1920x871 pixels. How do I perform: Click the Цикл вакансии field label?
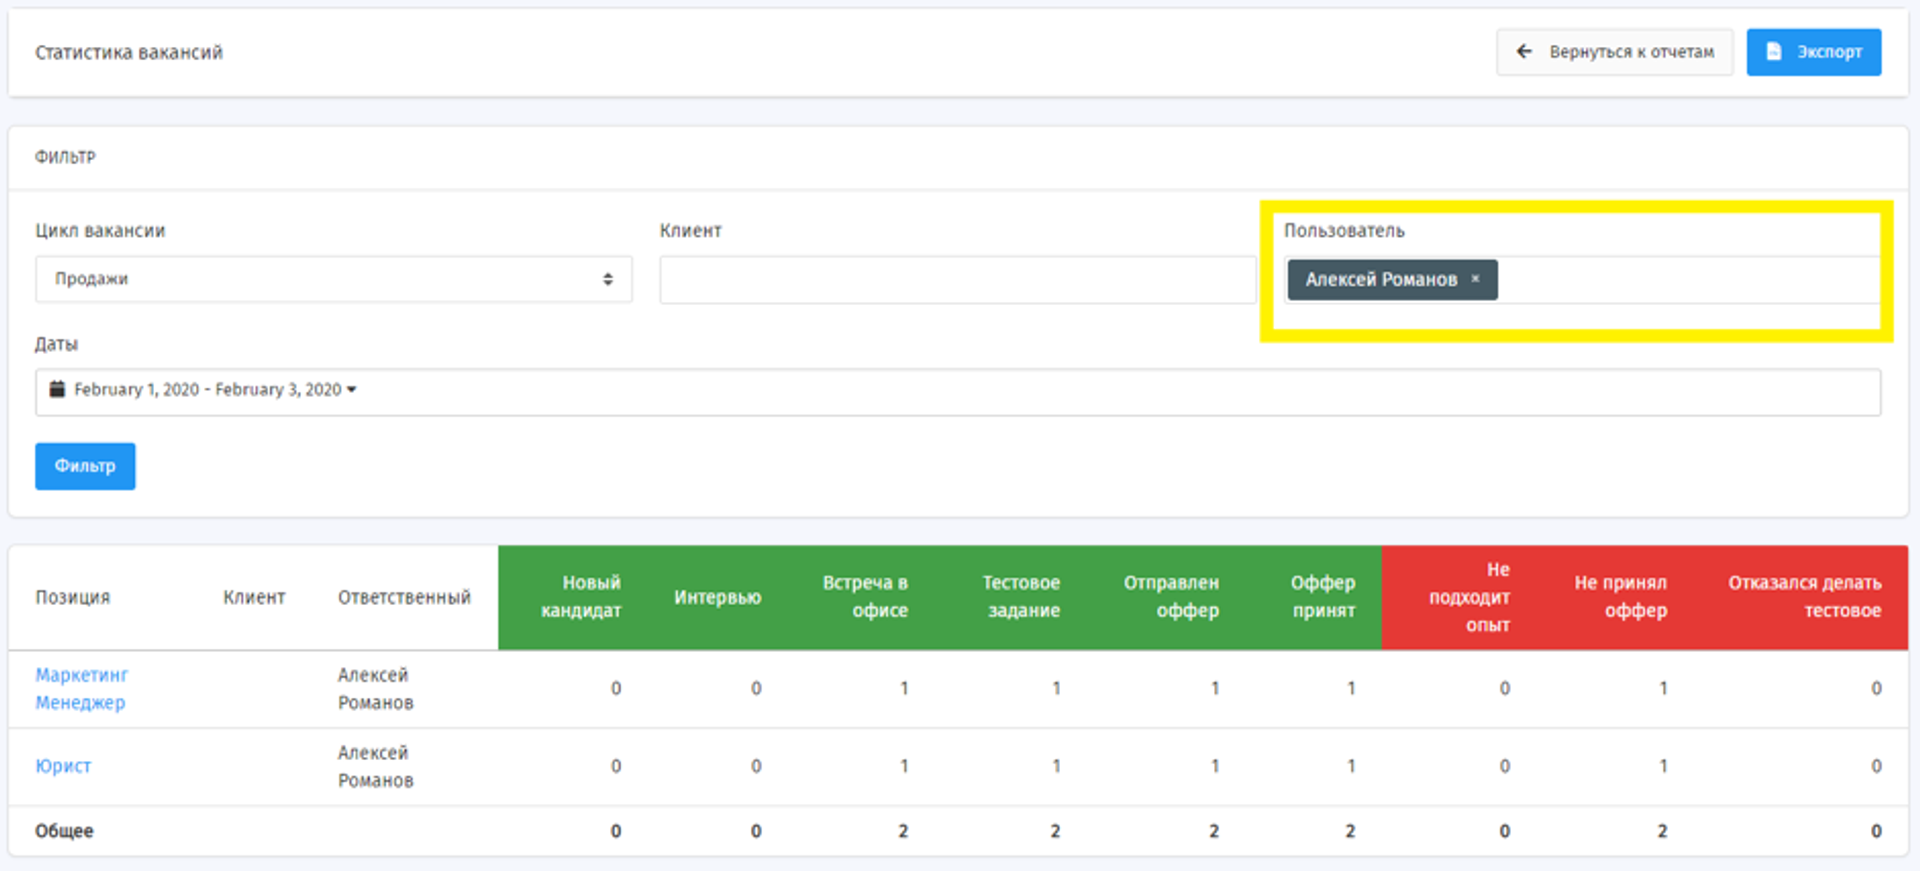[100, 231]
